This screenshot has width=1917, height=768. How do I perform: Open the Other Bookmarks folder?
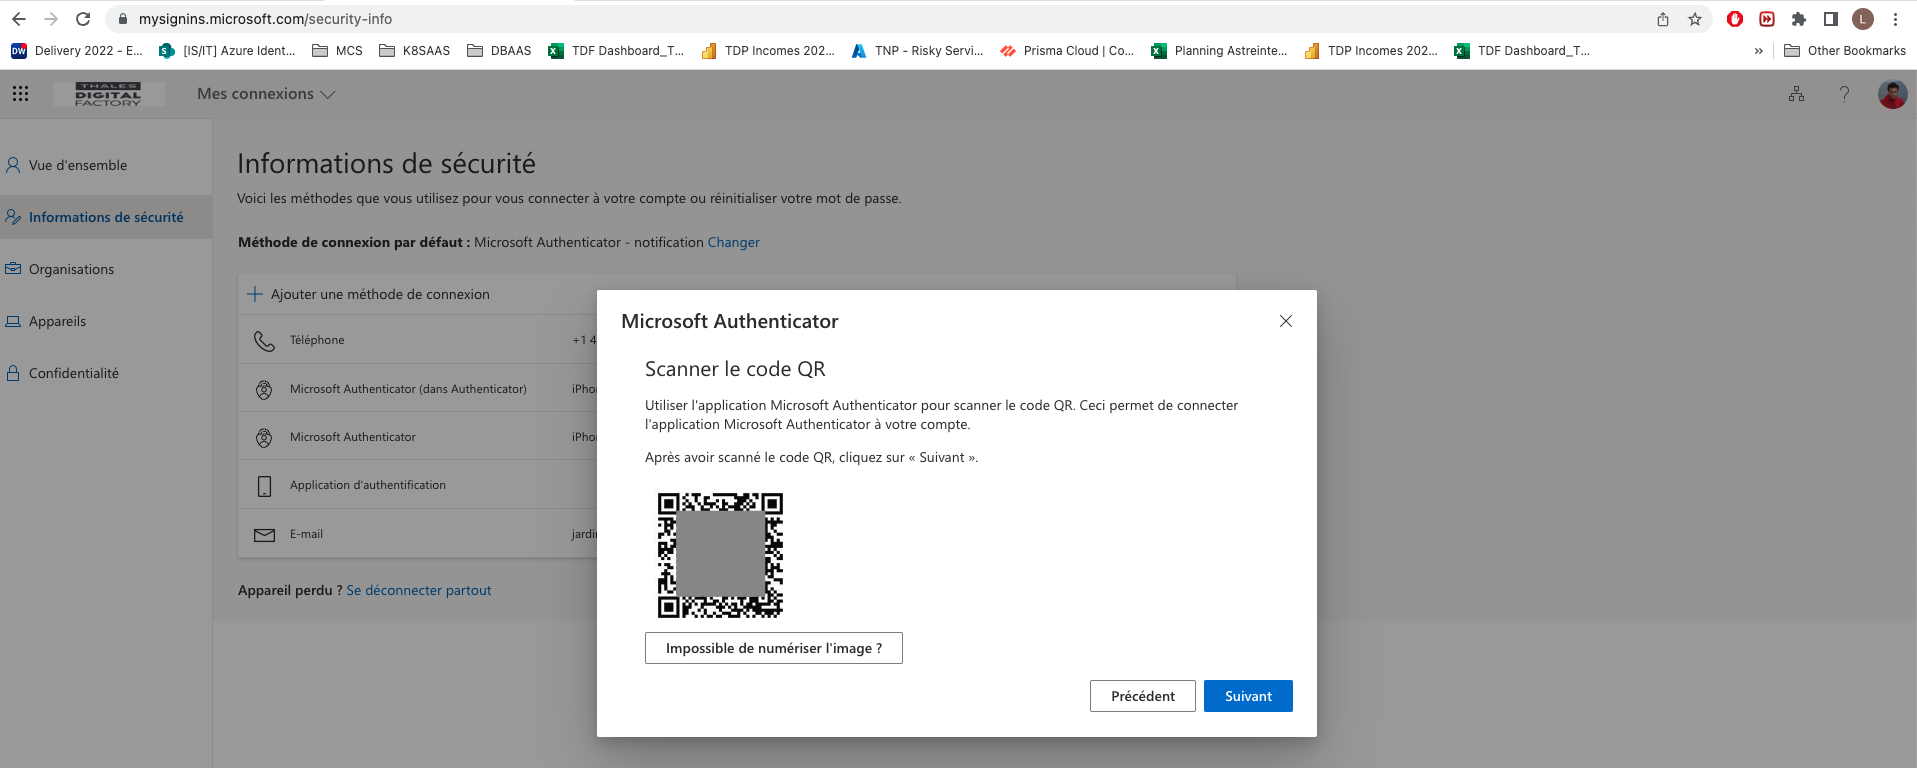1845,51
